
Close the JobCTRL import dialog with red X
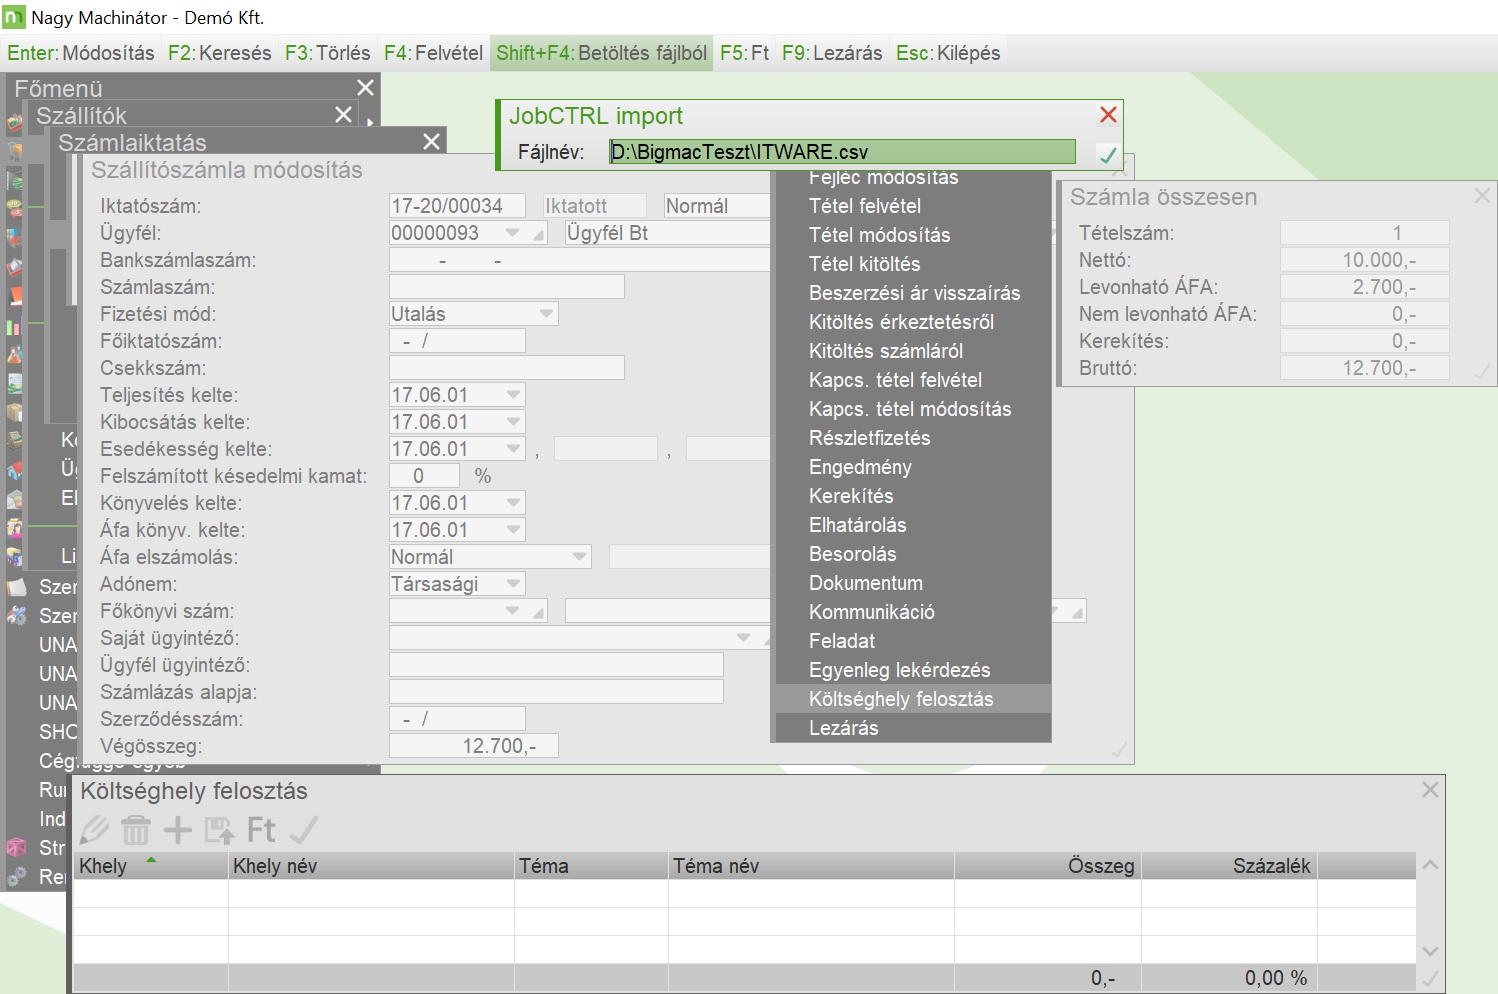click(x=1108, y=115)
